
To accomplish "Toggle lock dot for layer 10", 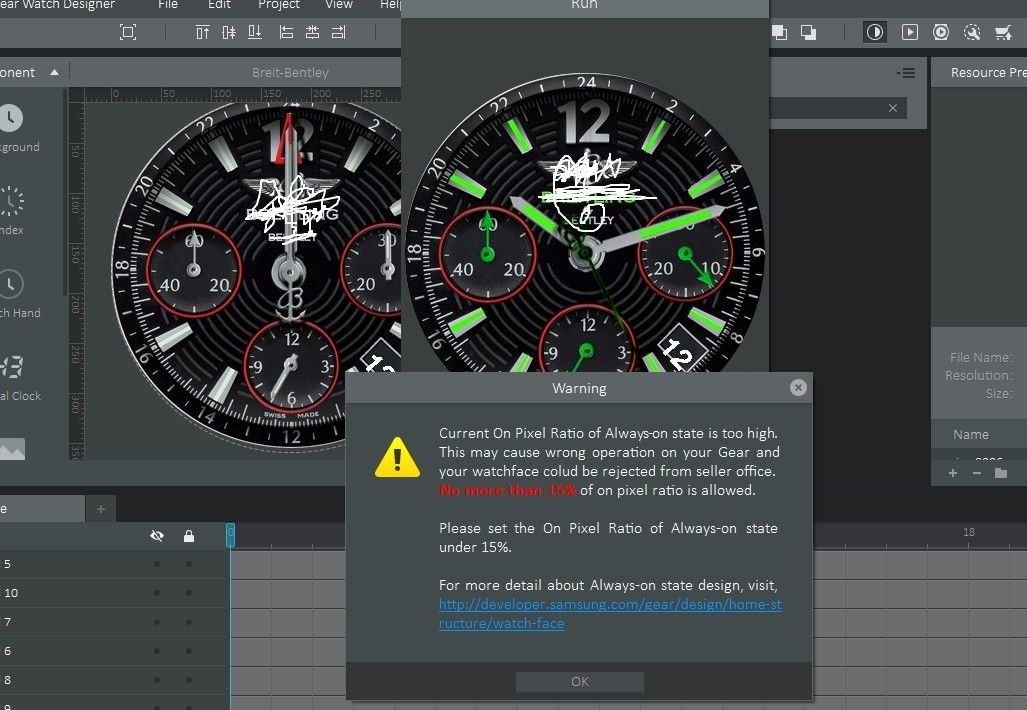I will click(189, 593).
